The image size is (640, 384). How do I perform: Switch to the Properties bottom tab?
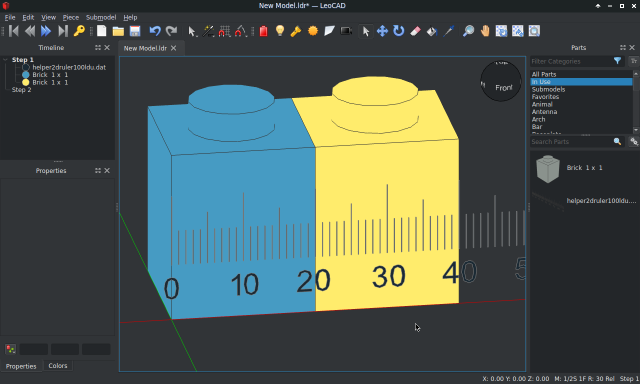click(x=21, y=366)
